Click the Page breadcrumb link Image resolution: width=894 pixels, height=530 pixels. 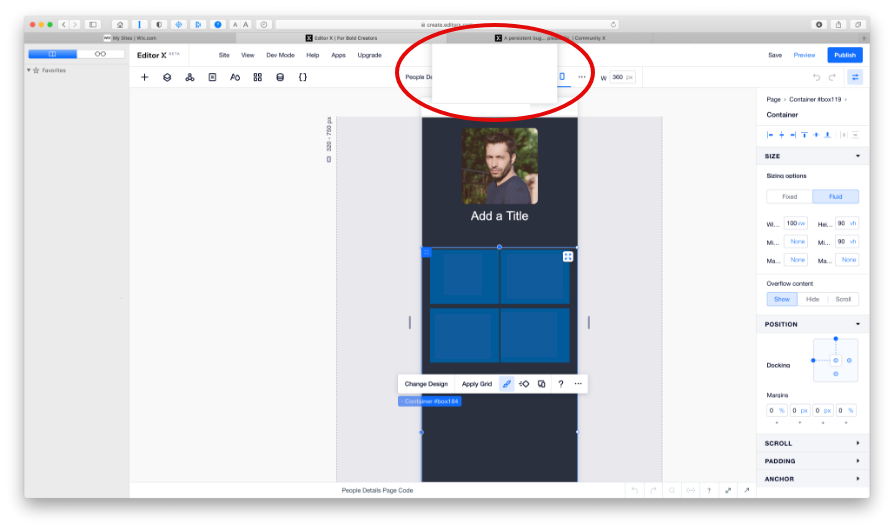click(773, 99)
